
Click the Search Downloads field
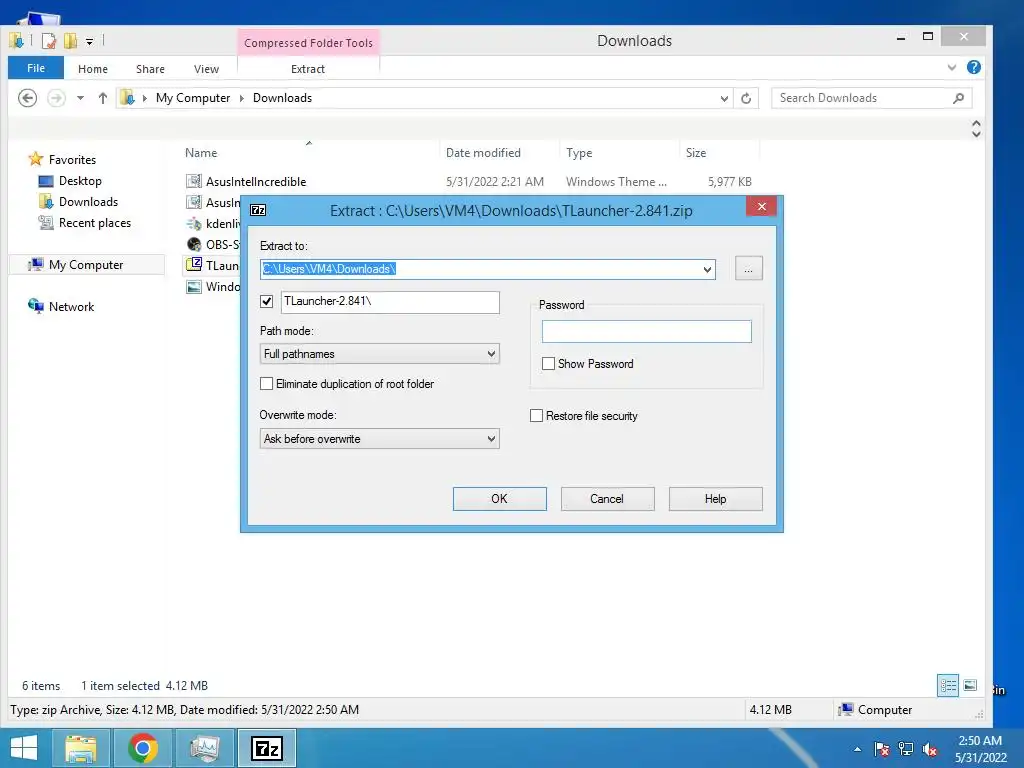871,98
